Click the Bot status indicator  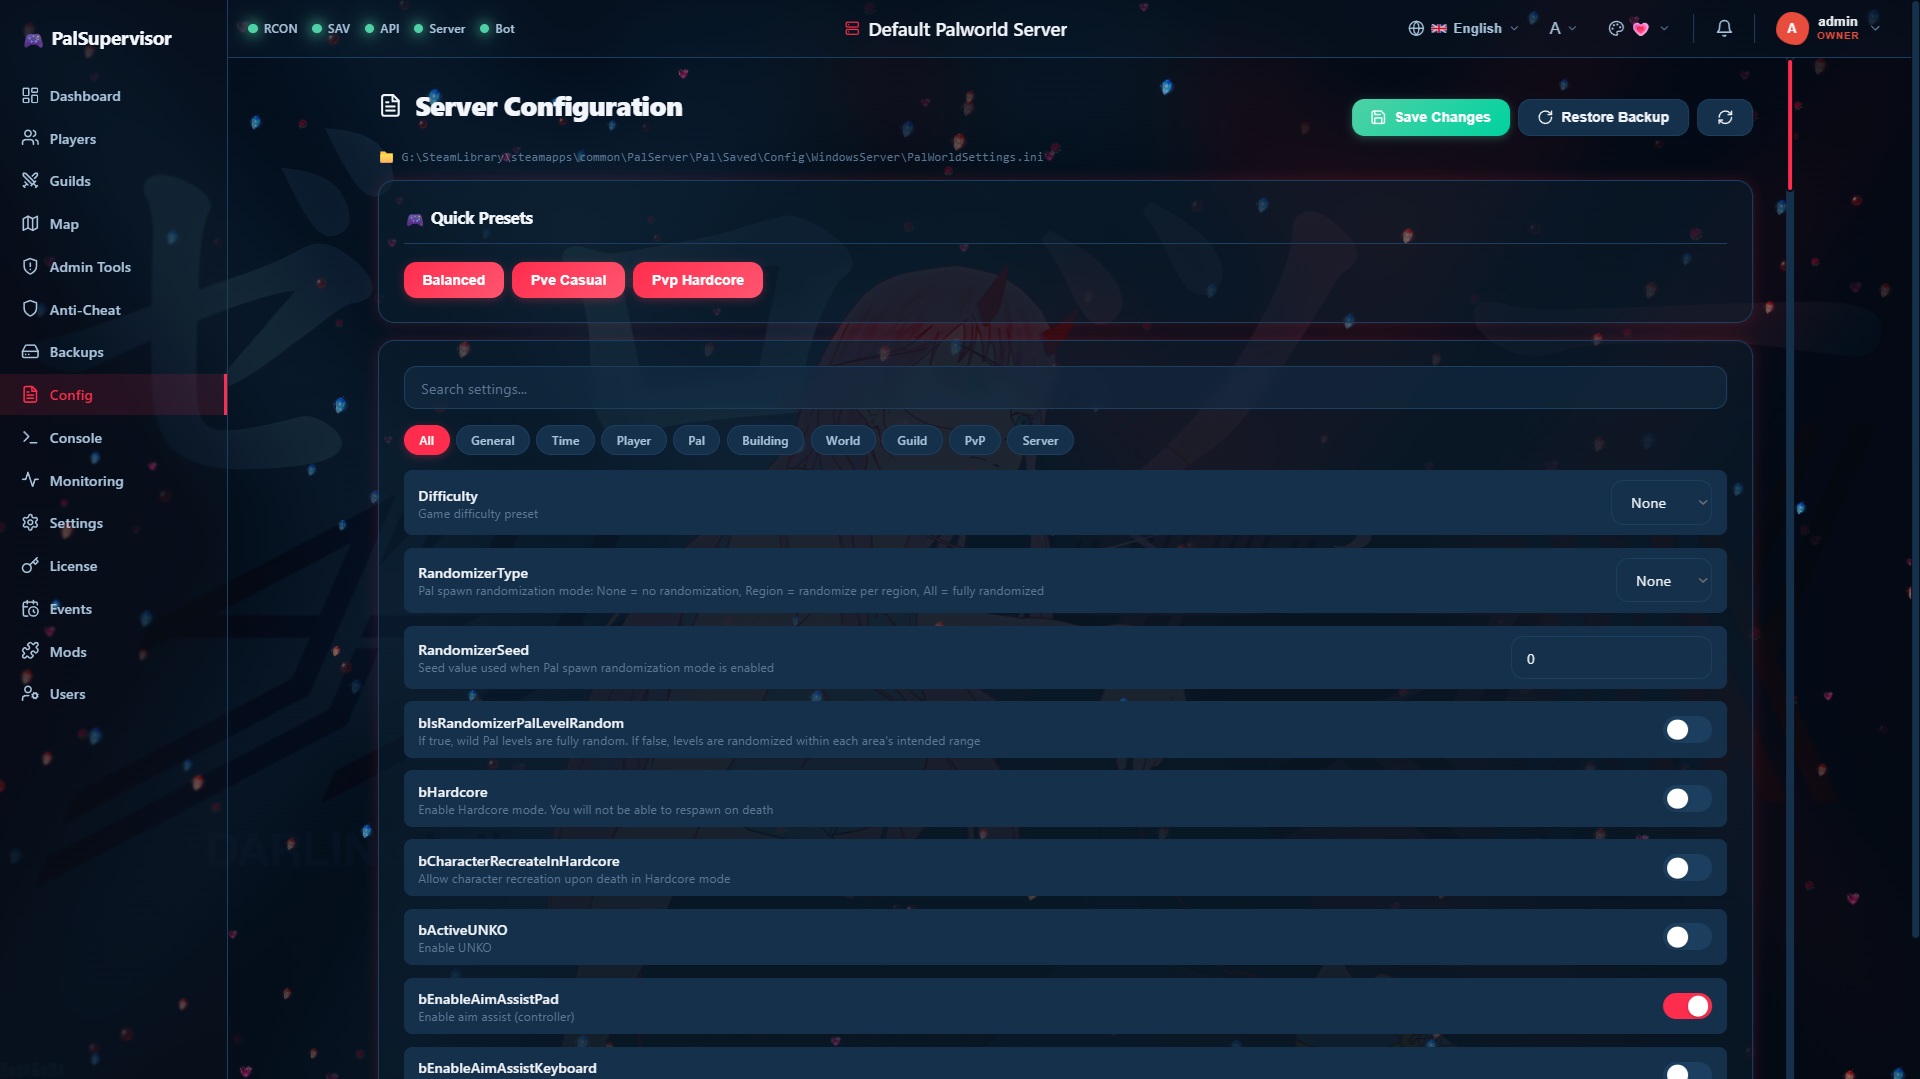(497, 29)
